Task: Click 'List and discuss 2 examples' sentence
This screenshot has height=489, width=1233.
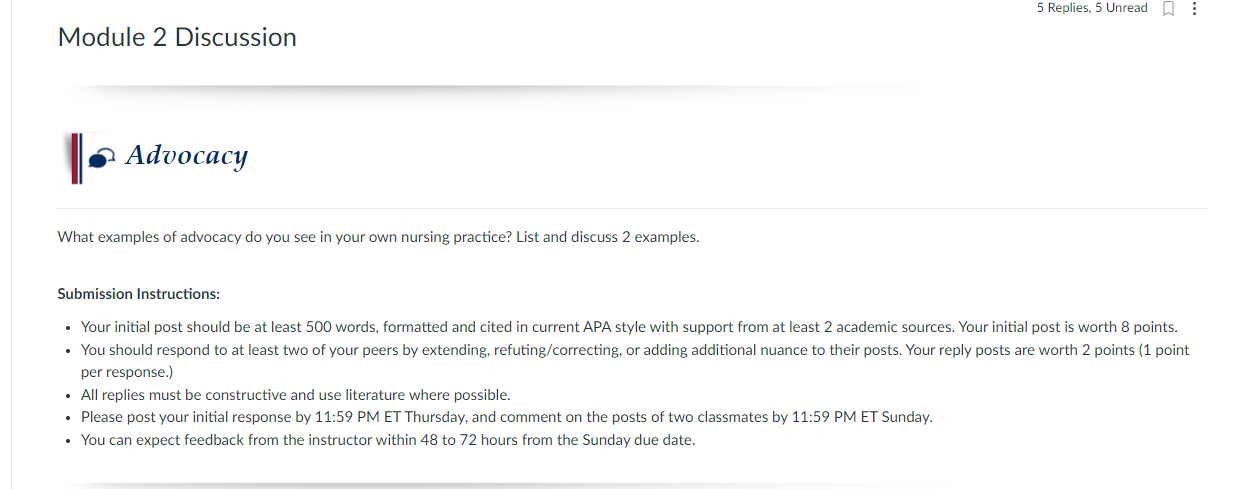Action: [607, 237]
